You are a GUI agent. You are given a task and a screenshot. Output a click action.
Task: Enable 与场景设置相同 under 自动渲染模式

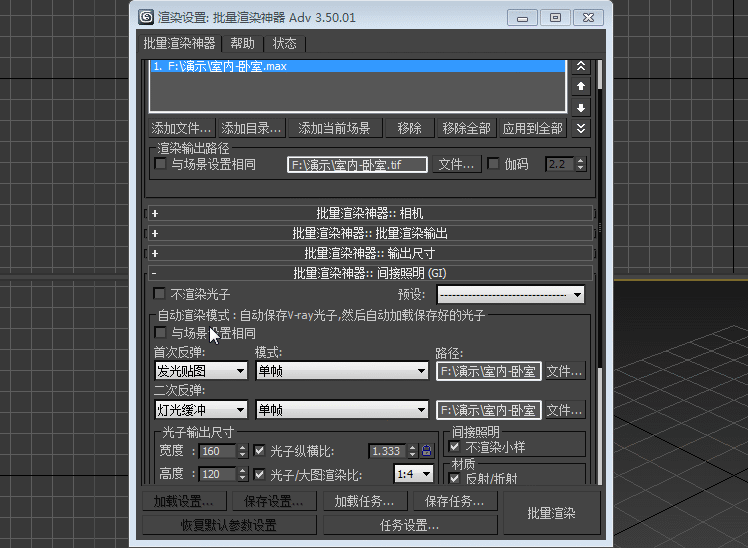click(161, 332)
